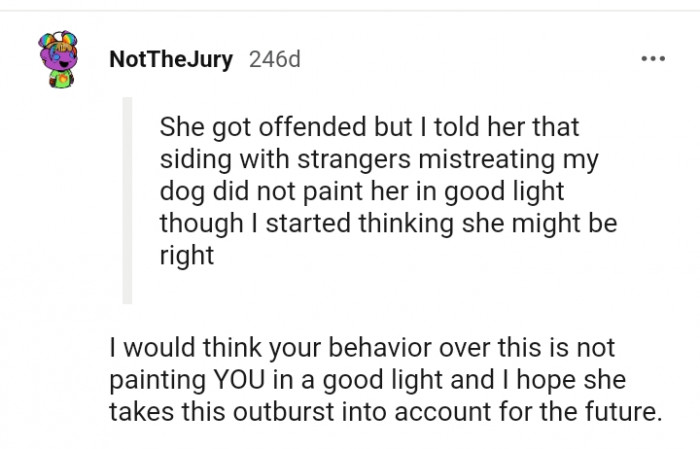Click the 246d comment timestamp
Viewport: 700px width, 449px height.
(273, 59)
